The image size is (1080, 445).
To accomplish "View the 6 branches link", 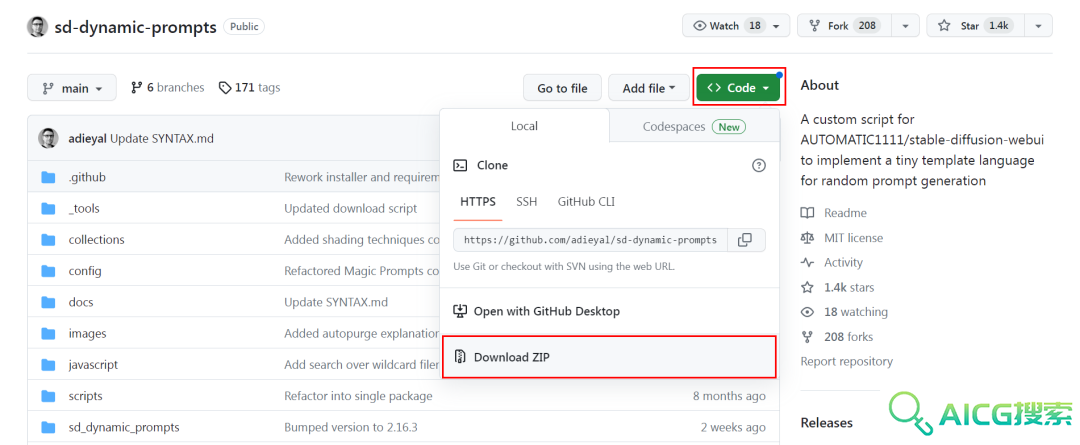I will click(x=167, y=87).
